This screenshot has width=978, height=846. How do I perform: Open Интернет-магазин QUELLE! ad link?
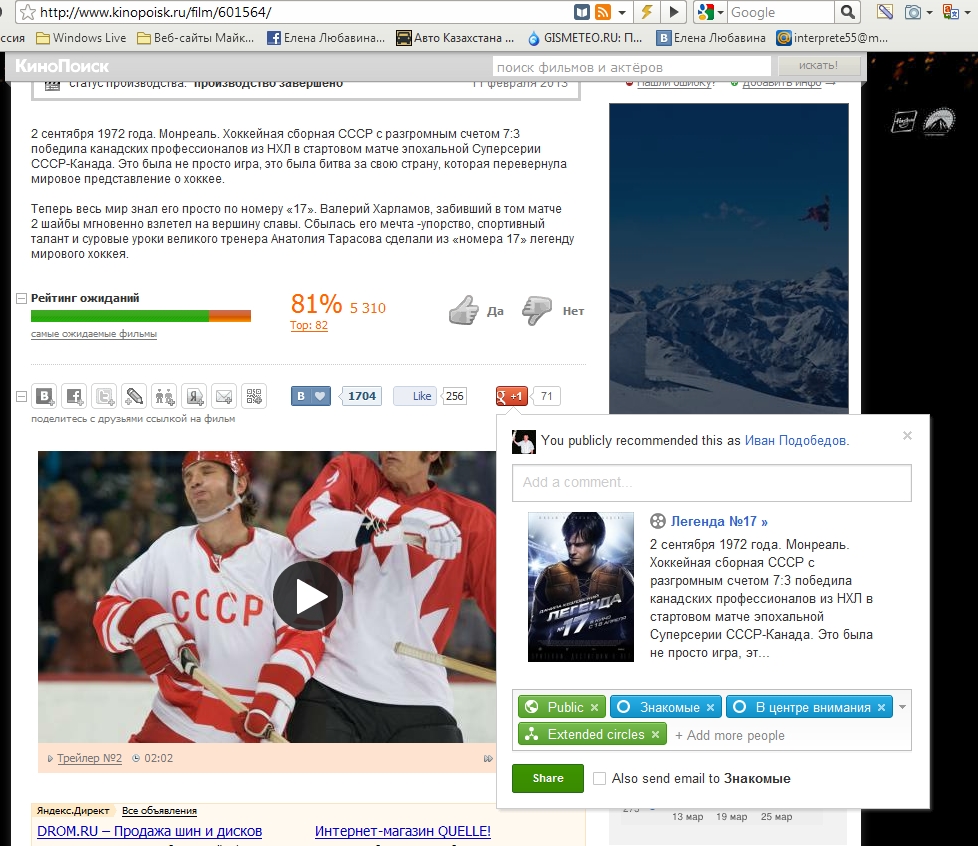point(402,831)
